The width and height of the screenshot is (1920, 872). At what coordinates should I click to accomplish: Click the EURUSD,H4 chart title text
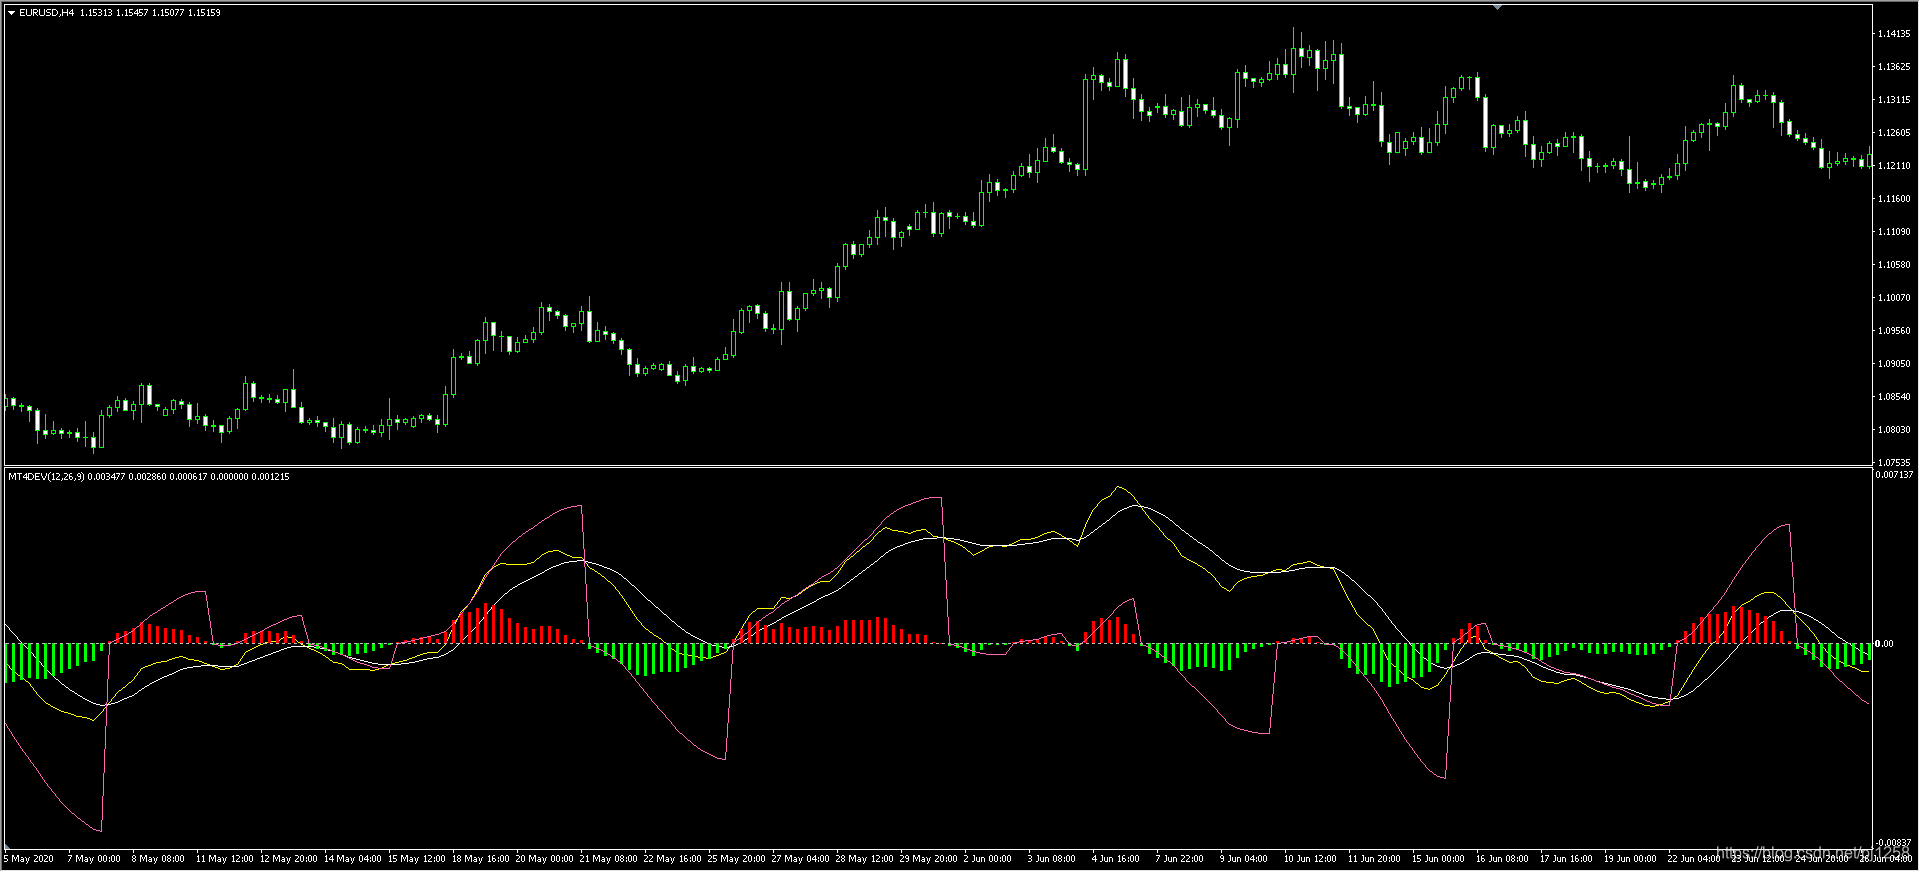pos(46,13)
